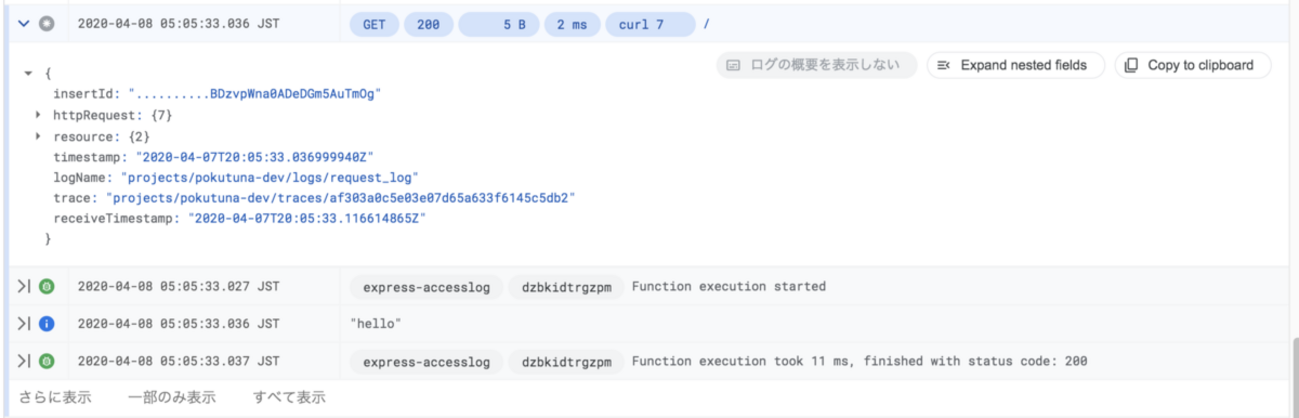Expand the httpRequest field
The width and height of the screenshot is (1299, 418).
coord(39,115)
